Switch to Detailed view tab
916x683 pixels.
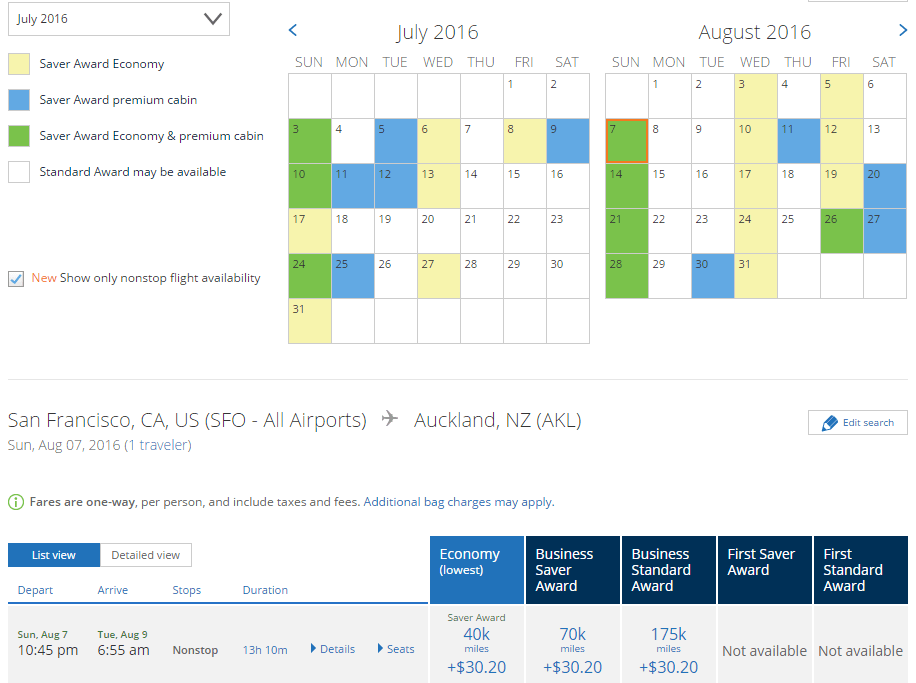[145, 555]
